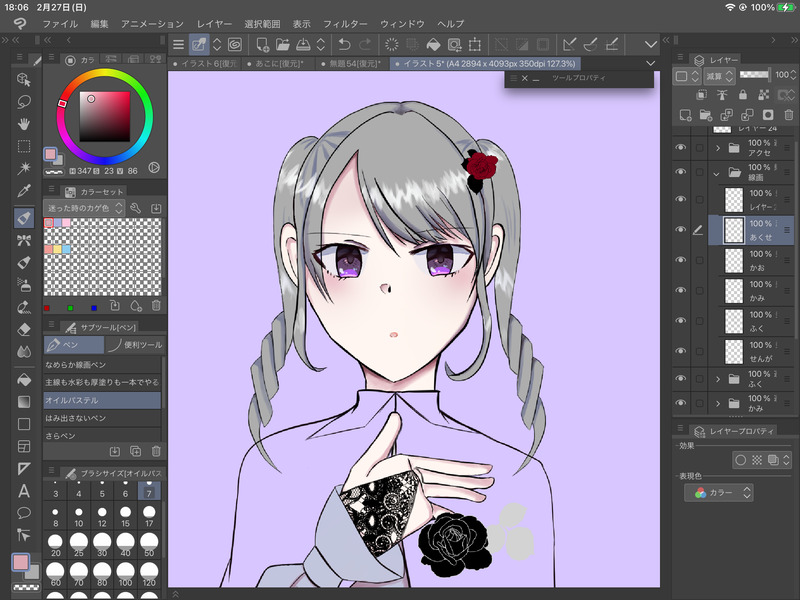Click the Create layer mask icon
This screenshot has height=600, width=800.
pyautogui.click(x=768, y=115)
